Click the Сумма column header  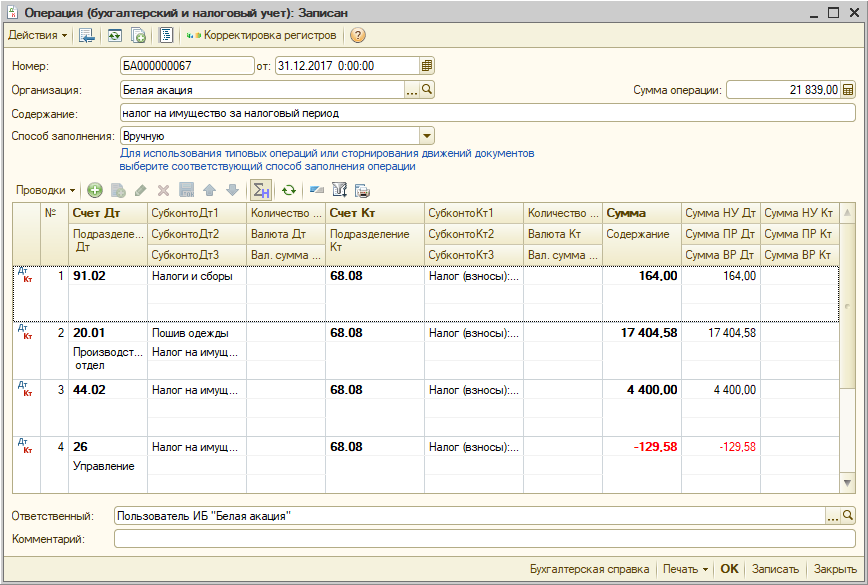642,213
